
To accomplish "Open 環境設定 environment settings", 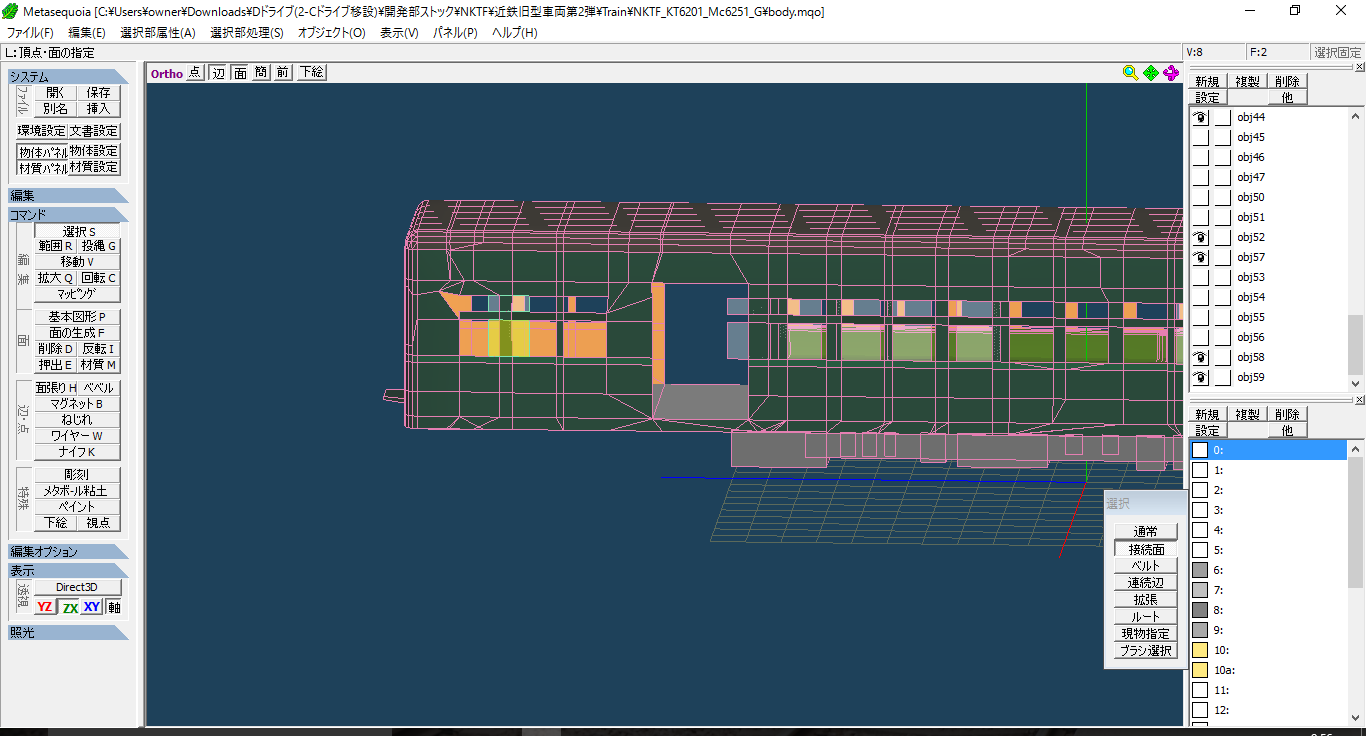I will coord(42,131).
